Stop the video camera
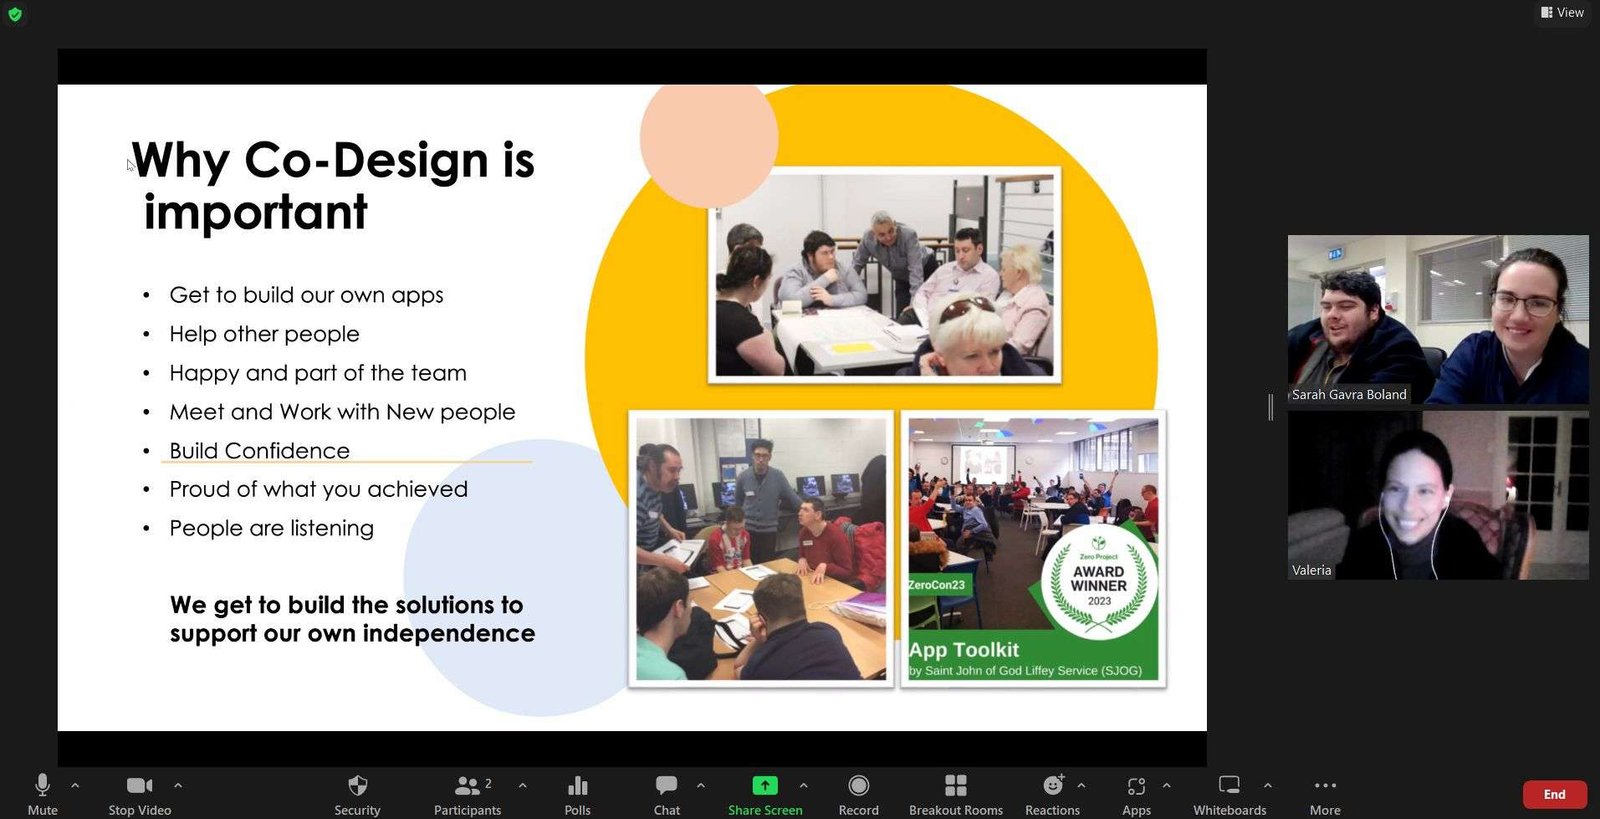This screenshot has width=1600, height=819. click(140, 794)
